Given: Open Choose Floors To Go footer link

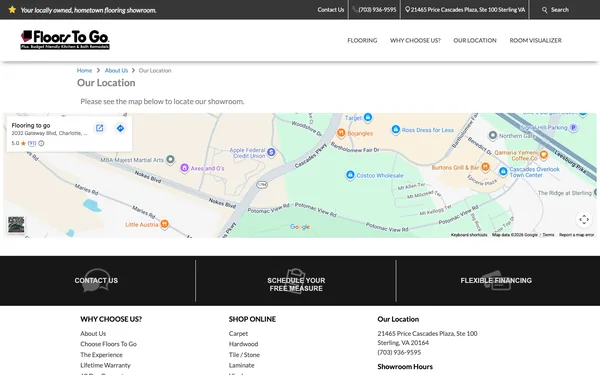Looking at the screenshot, I should pos(108,344).
